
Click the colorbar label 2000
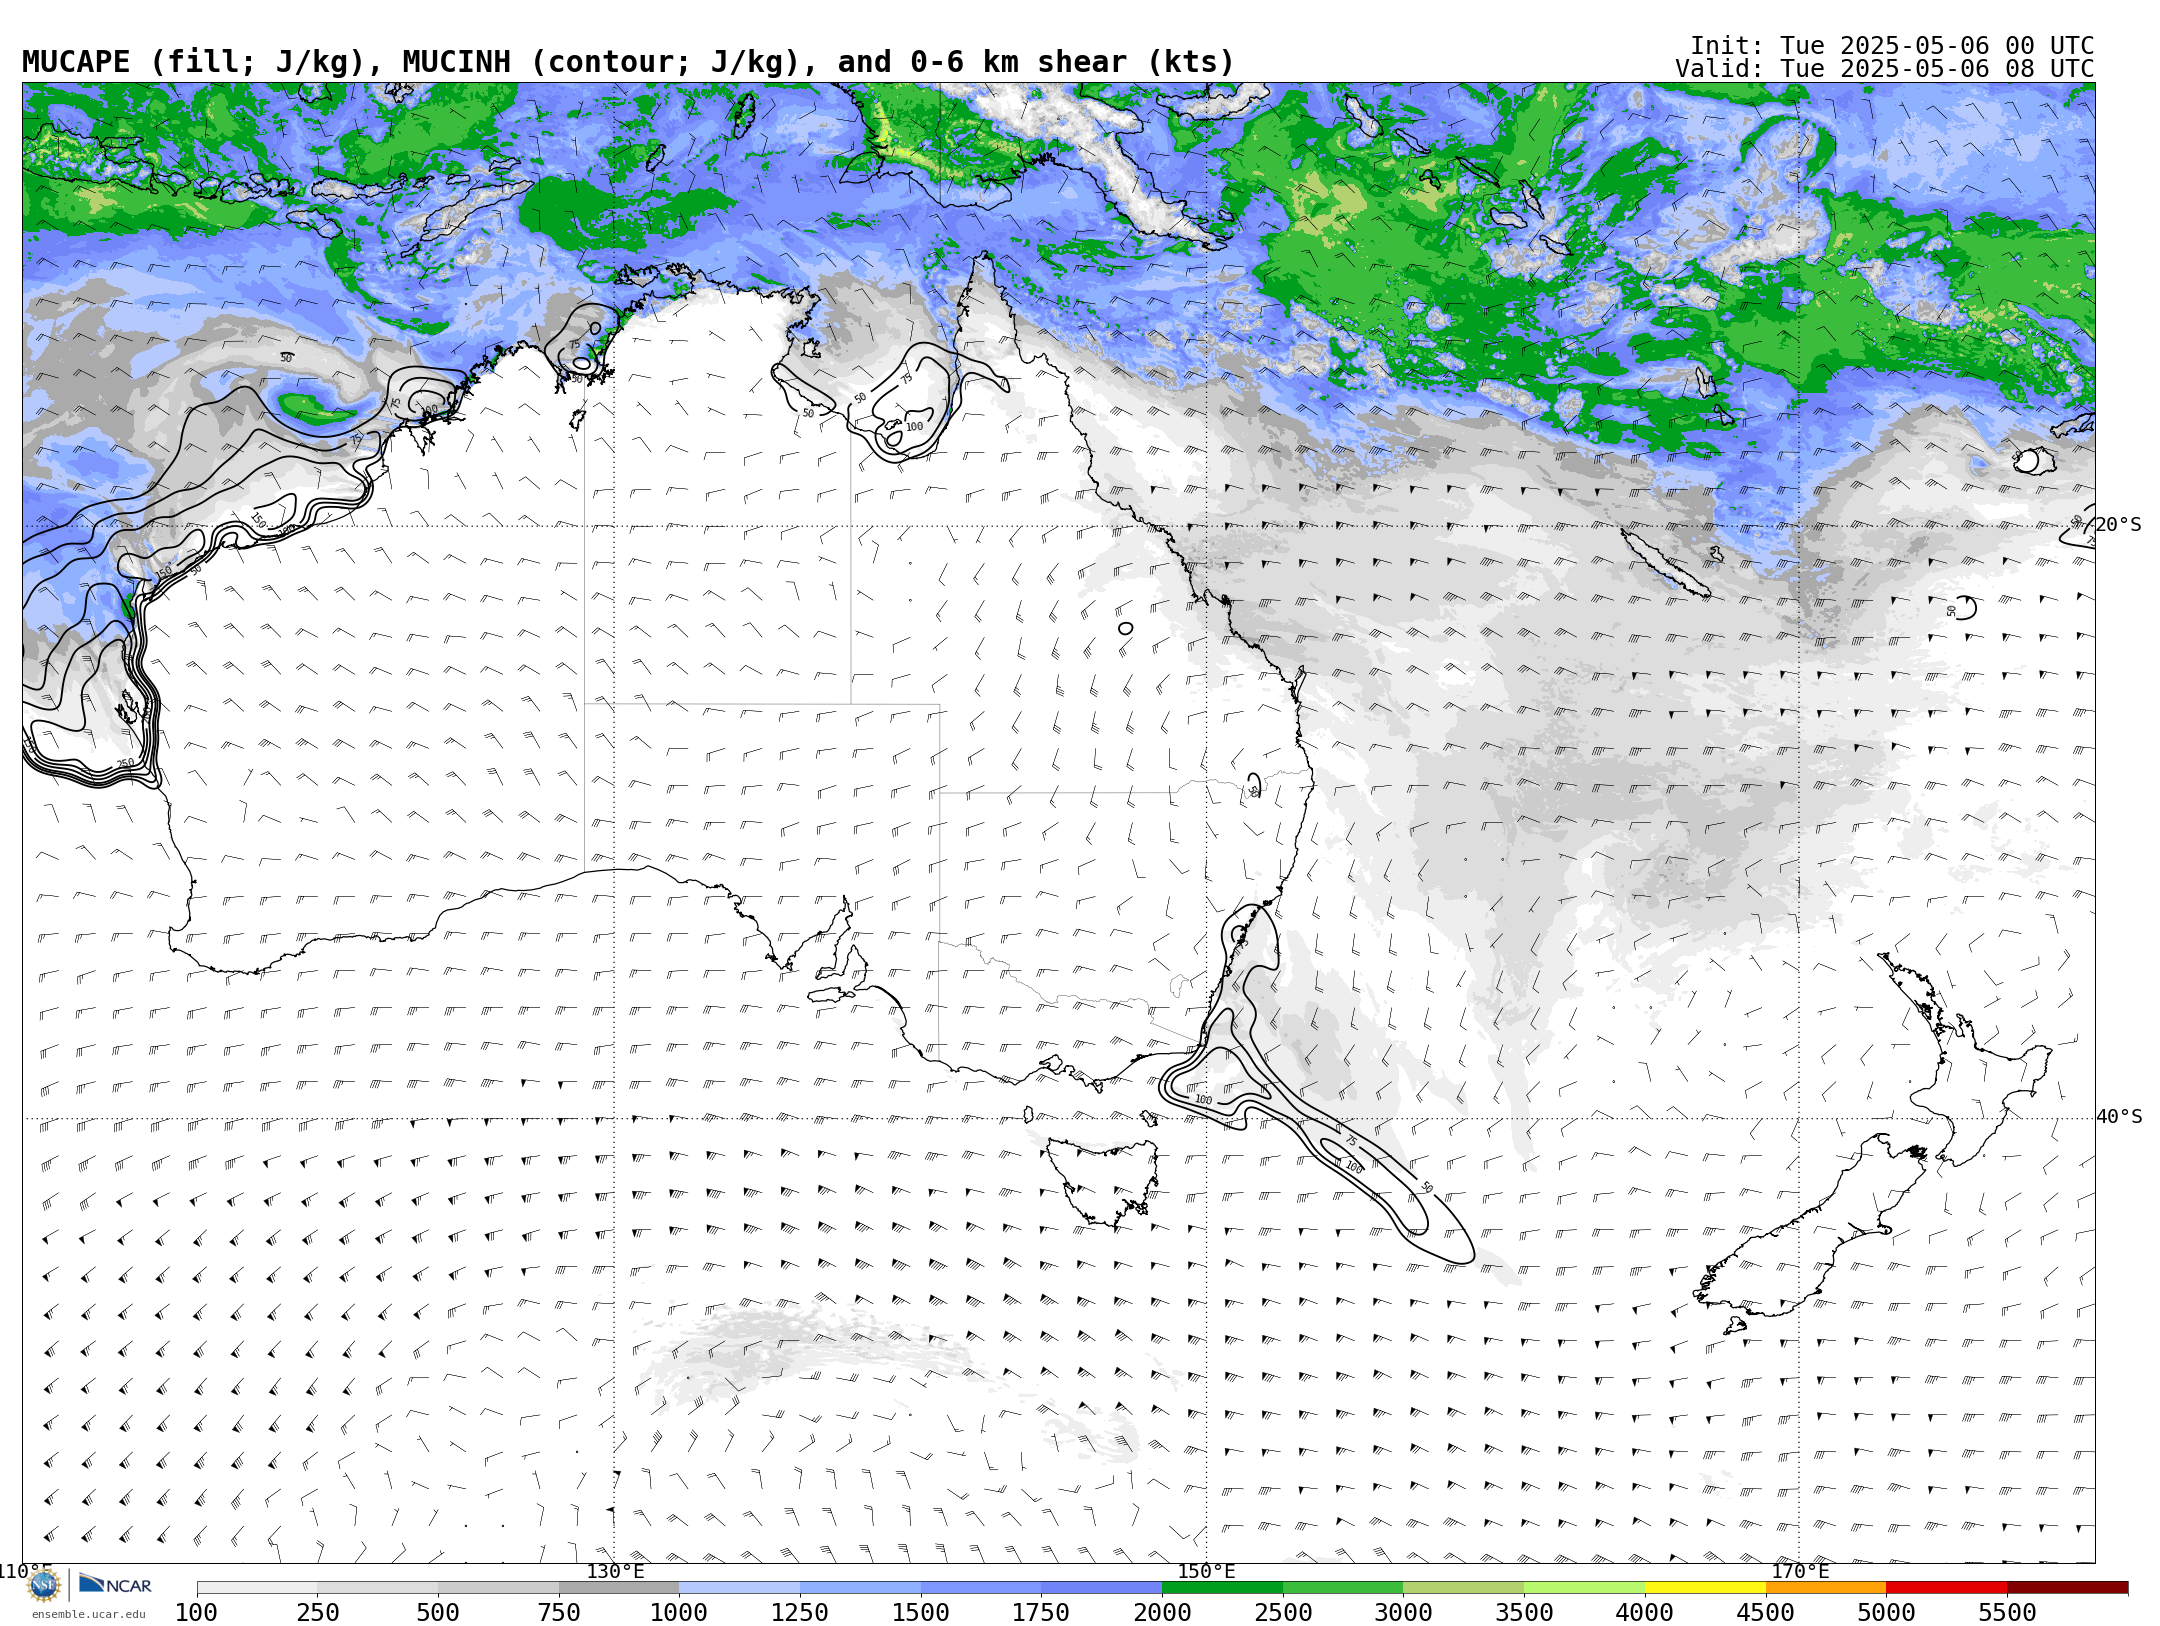(1162, 1613)
